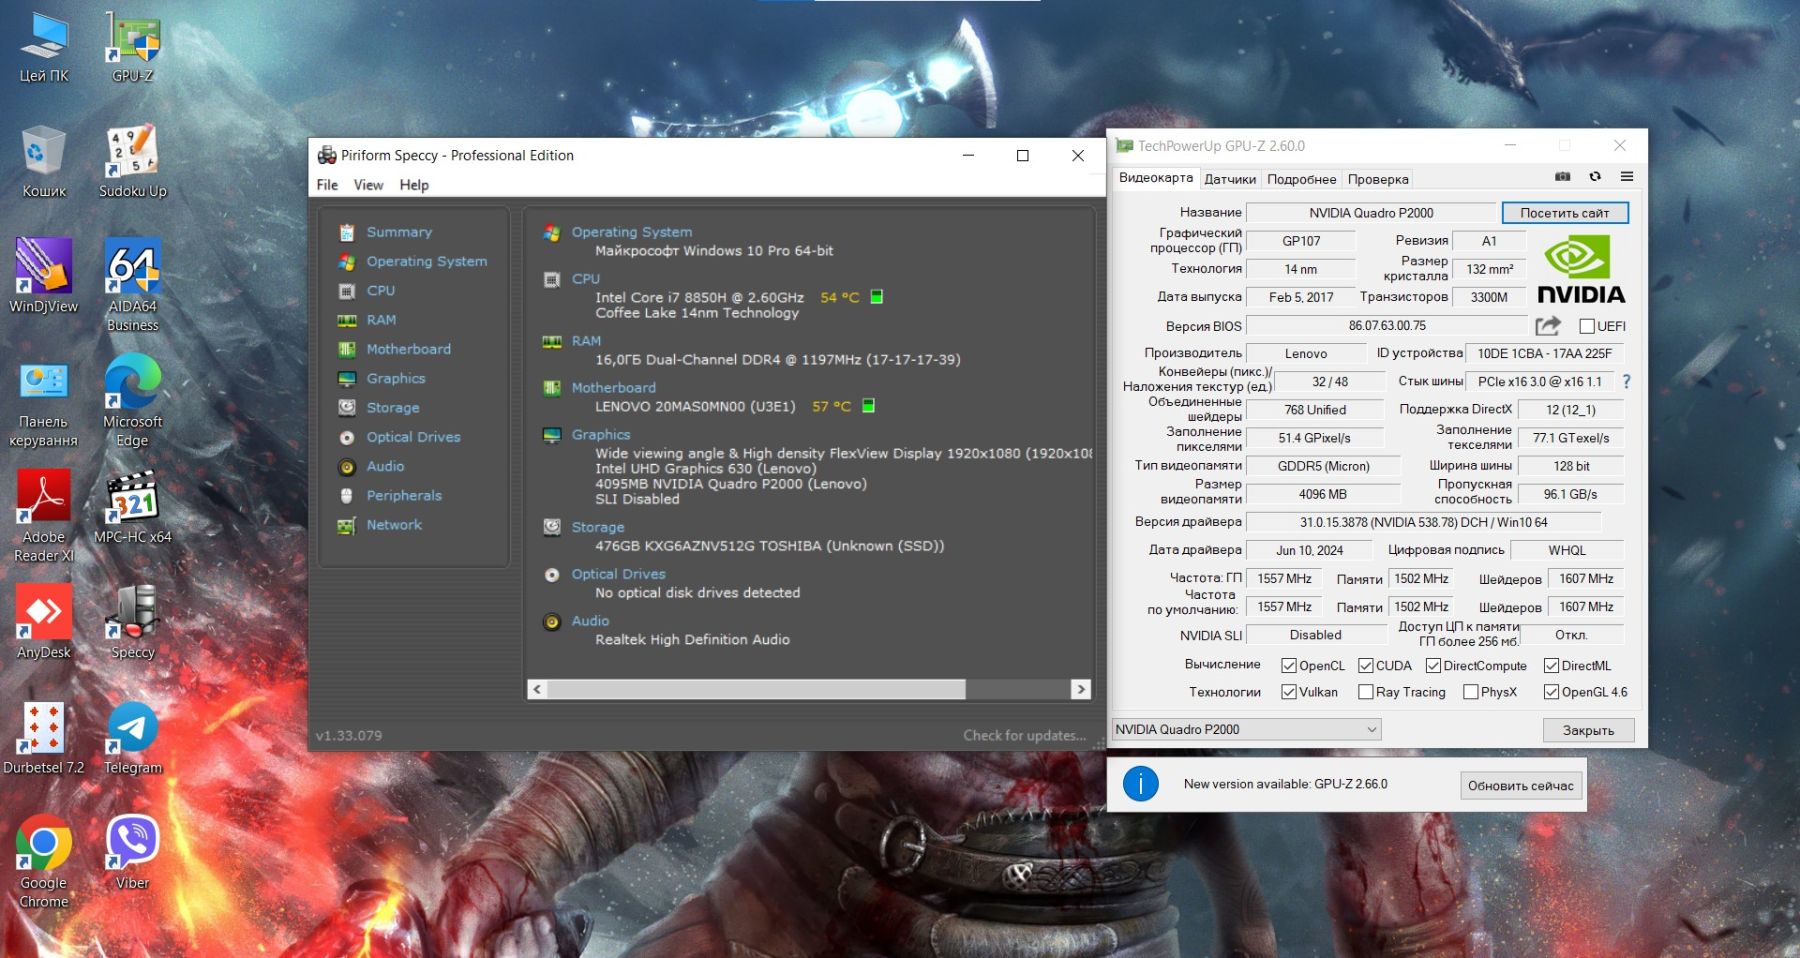
Task: Toggle the Ray Tracing checkbox
Action: coord(1366,692)
